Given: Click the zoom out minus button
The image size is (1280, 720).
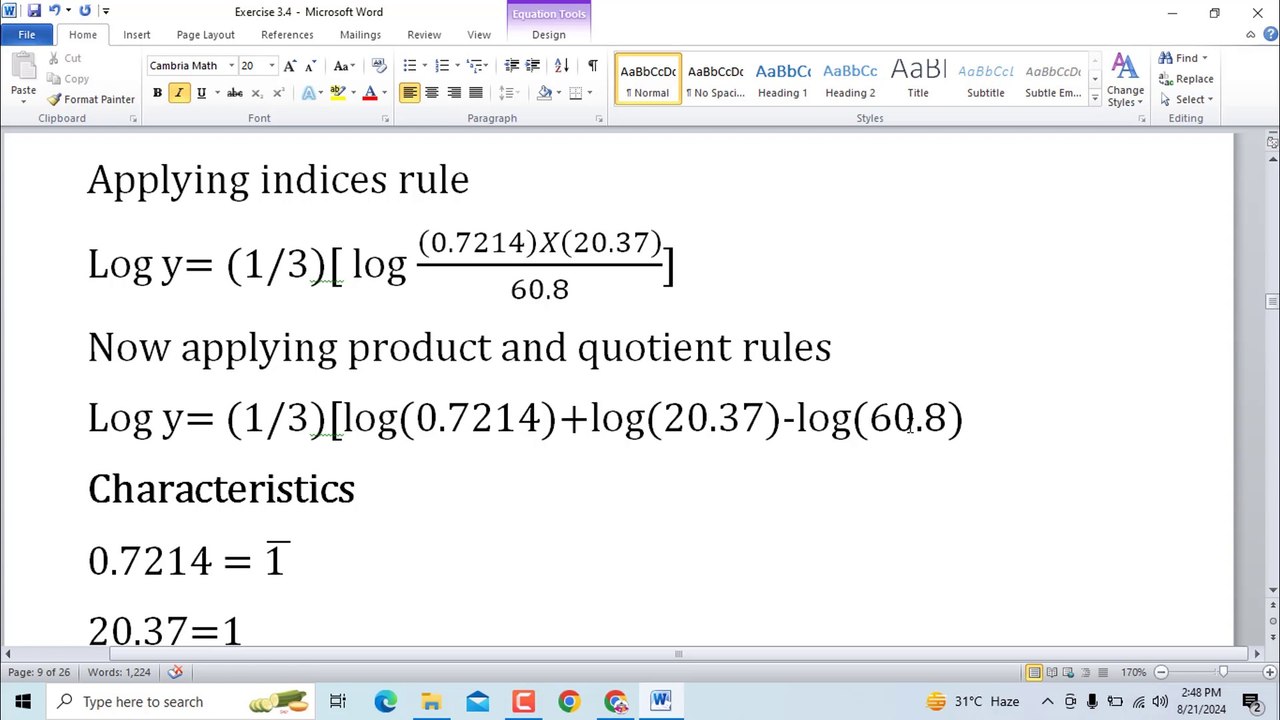Looking at the screenshot, I should [1161, 672].
